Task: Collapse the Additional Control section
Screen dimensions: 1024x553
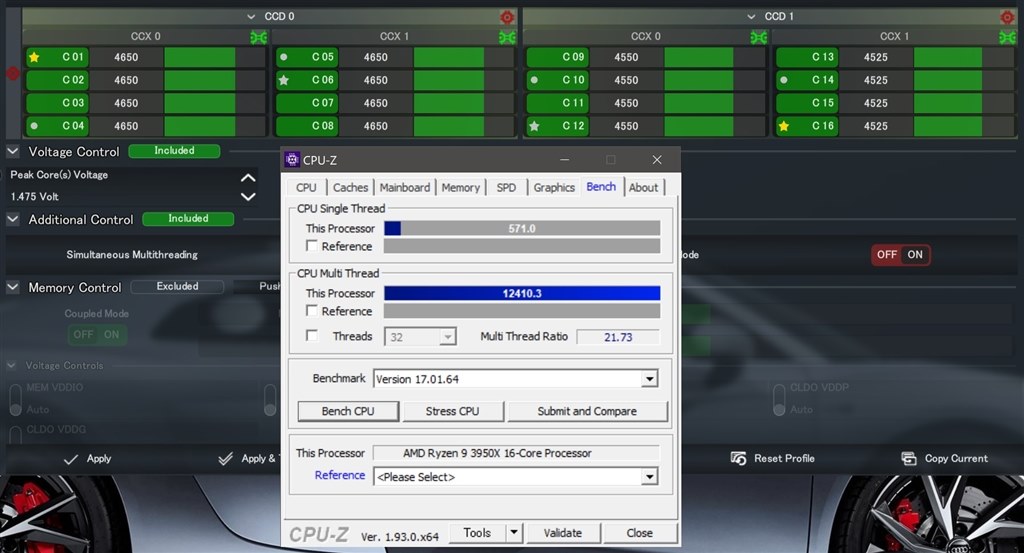Action: [x=12, y=219]
